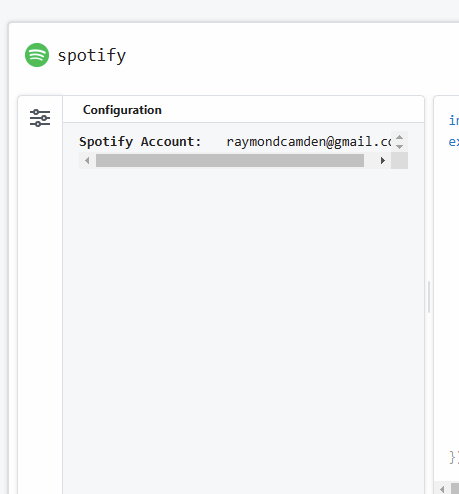Viewport: 459px width, 494px height.
Task: Click the code panel bottom scrollbar thumb
Action: tap(455, 489)
